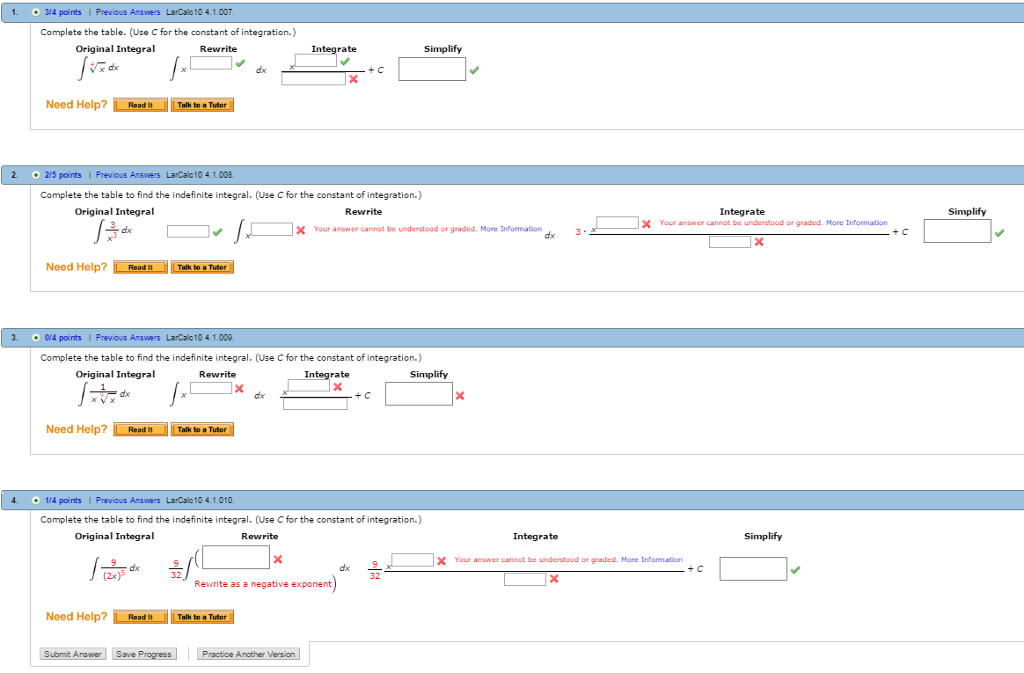Click the status bullet beside '3/4 points'
This screenshot has height=673, width=1024.
pyautogui.click(x=34, y=12)
